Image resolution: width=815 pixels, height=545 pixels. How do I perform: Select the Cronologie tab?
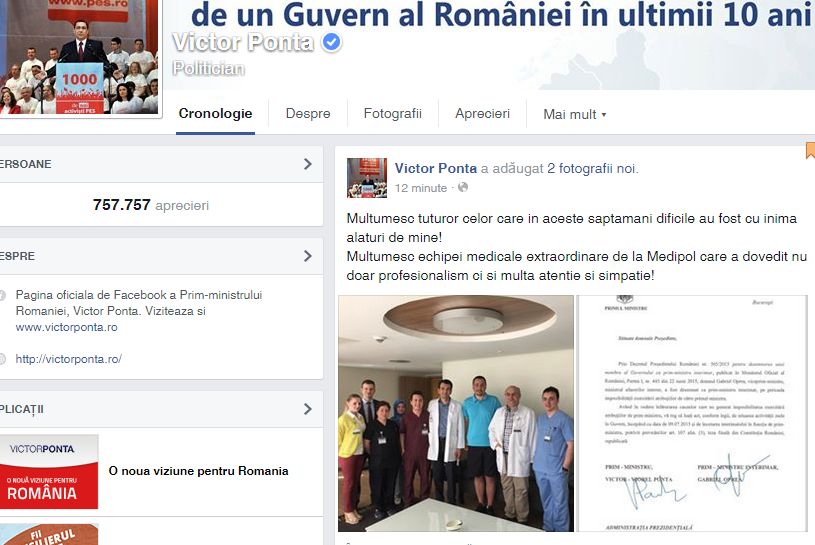215,113
